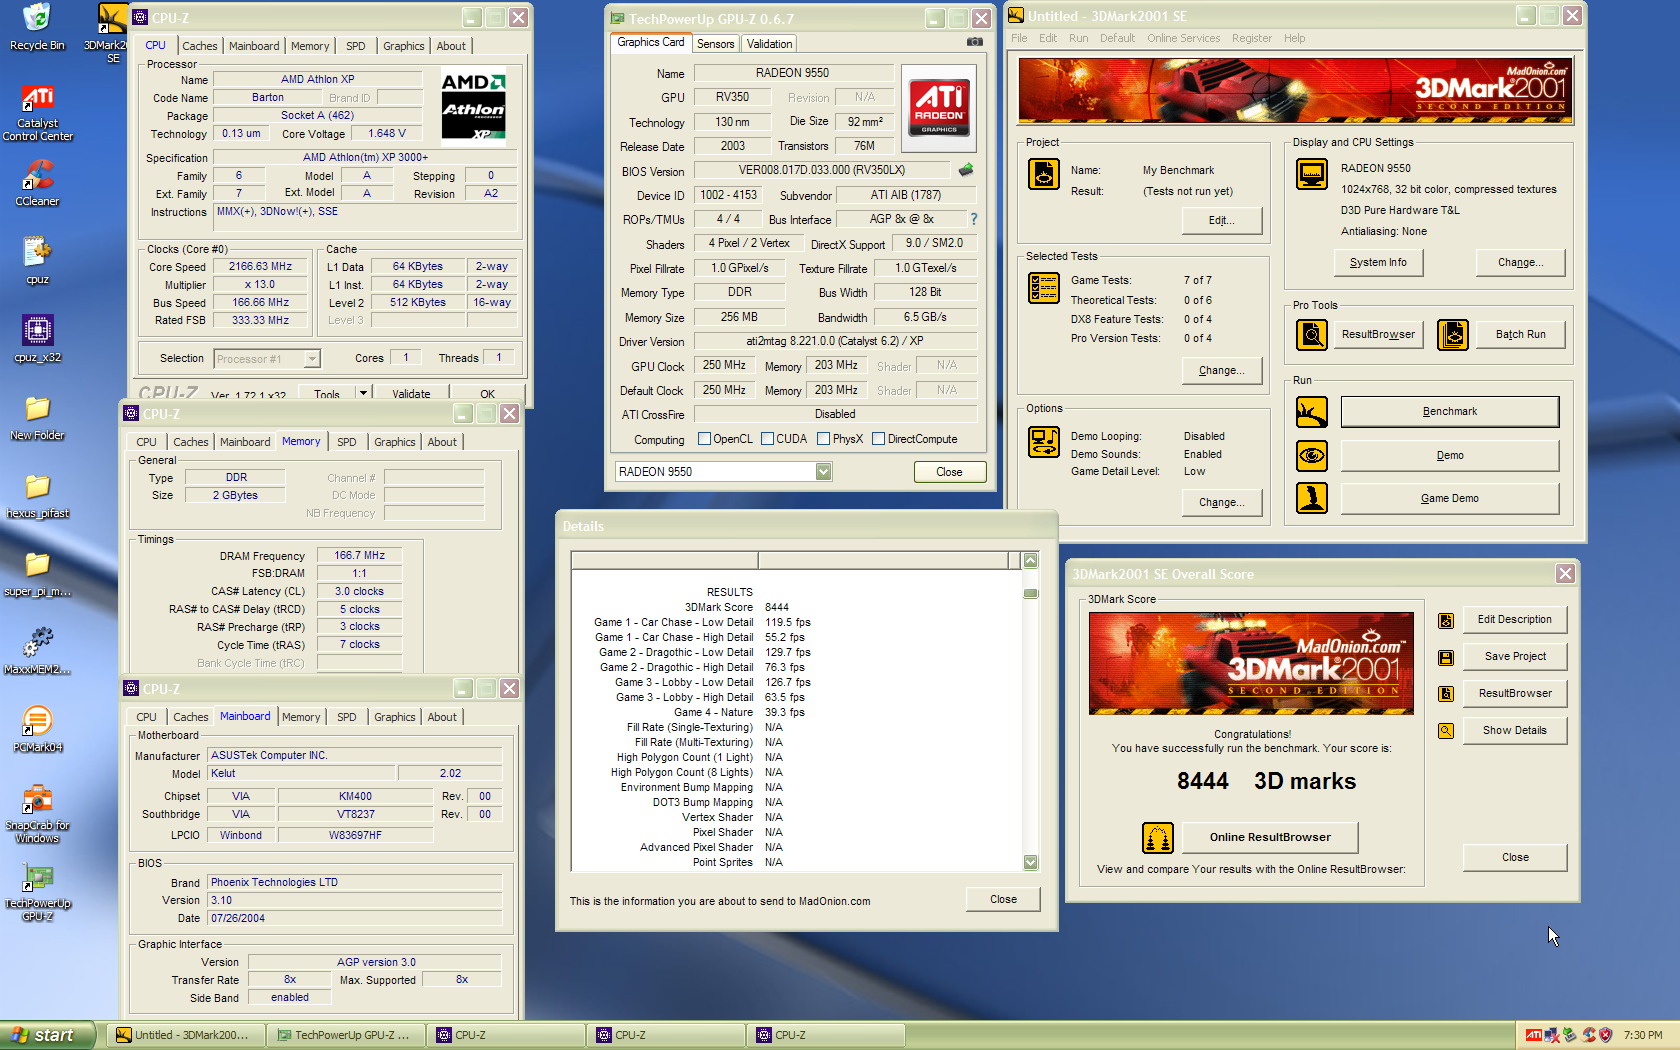Switch to Sensors tab in GPU-Z
Viewport: 1680px width, 1050px height.
pos(716,44)
